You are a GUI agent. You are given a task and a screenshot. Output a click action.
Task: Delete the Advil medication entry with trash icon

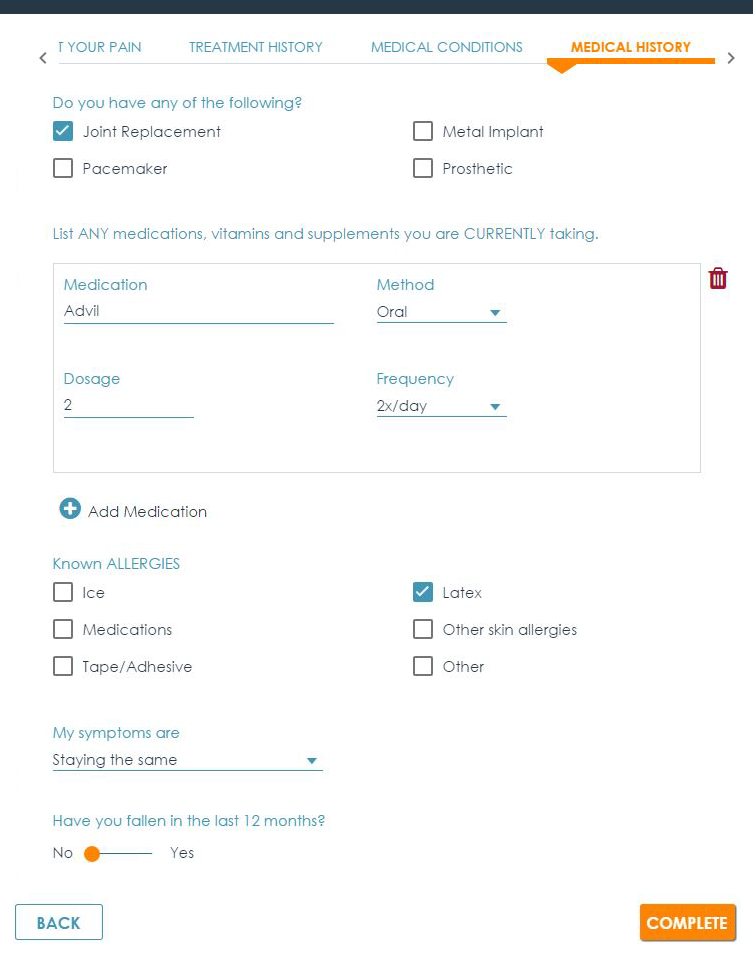pos(718,279)
